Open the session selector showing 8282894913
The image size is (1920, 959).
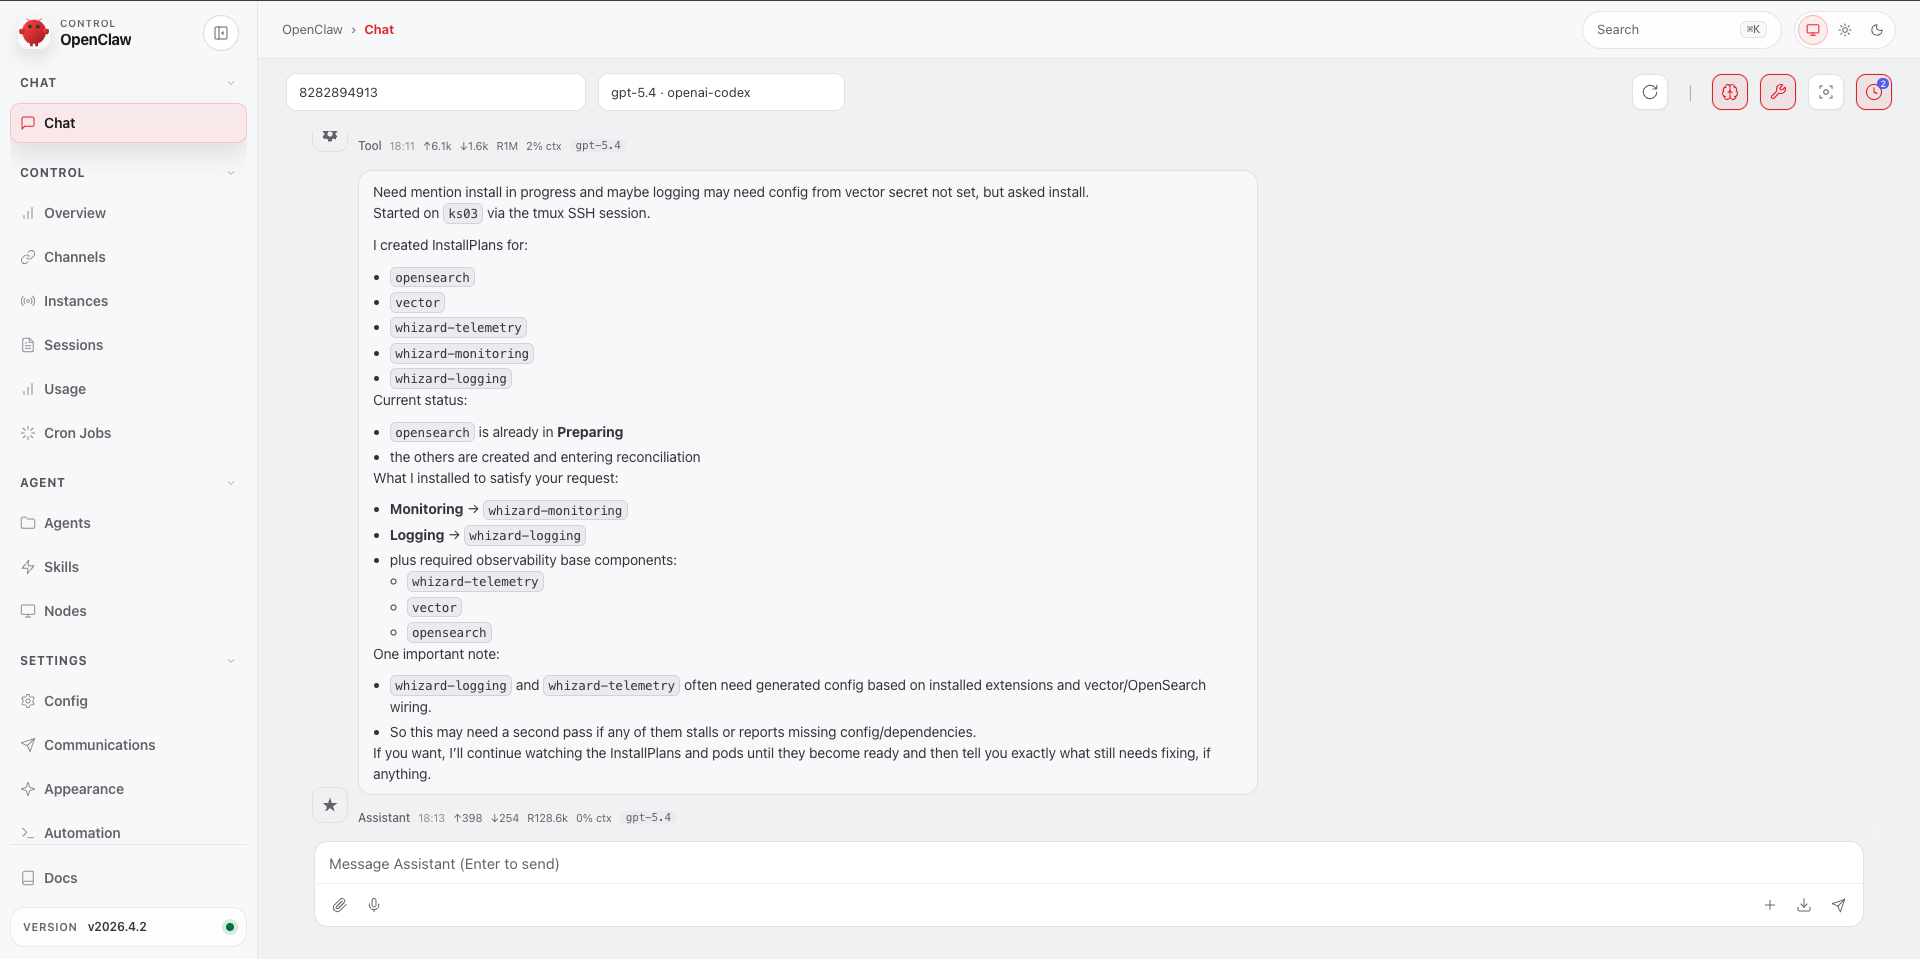435,92
